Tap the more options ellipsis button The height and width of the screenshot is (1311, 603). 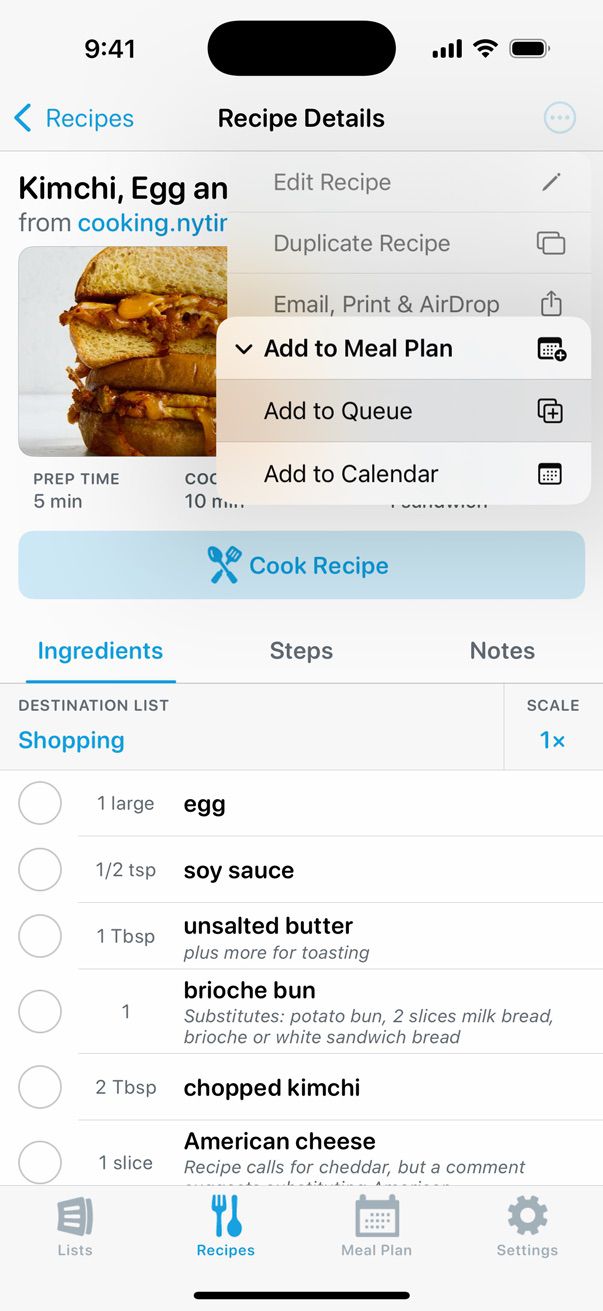560,118
